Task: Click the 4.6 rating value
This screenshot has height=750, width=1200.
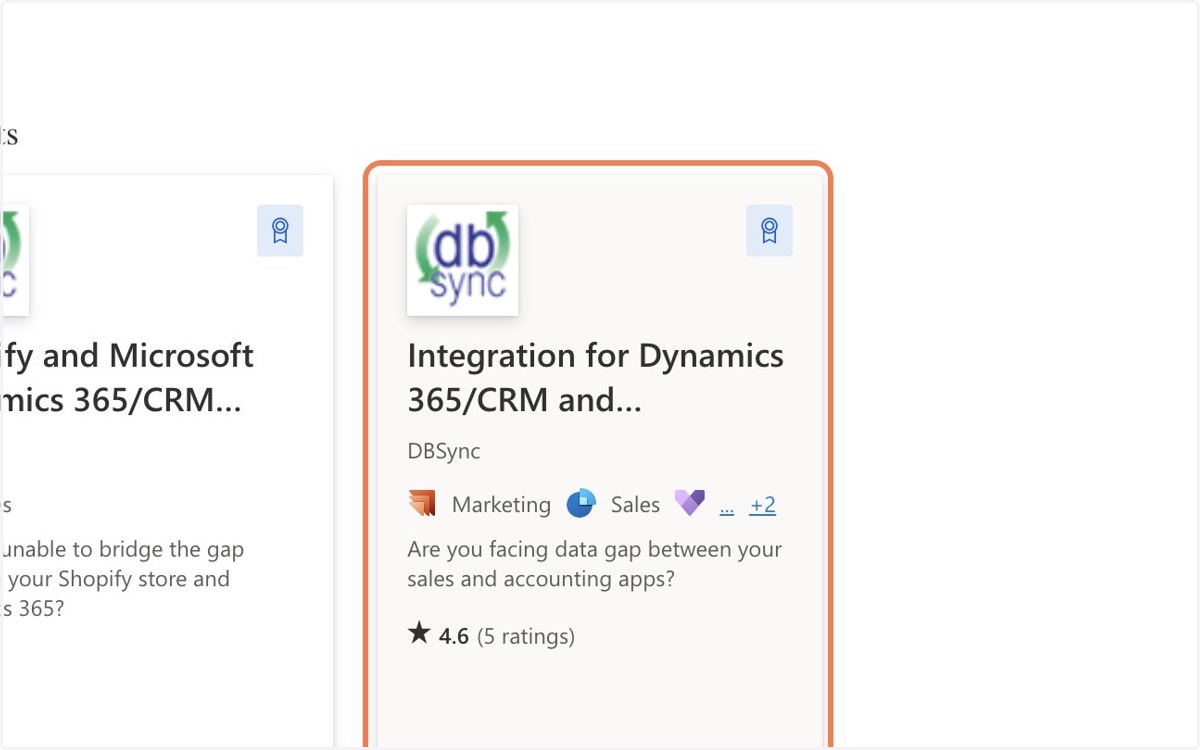Action: pos(454,636)
